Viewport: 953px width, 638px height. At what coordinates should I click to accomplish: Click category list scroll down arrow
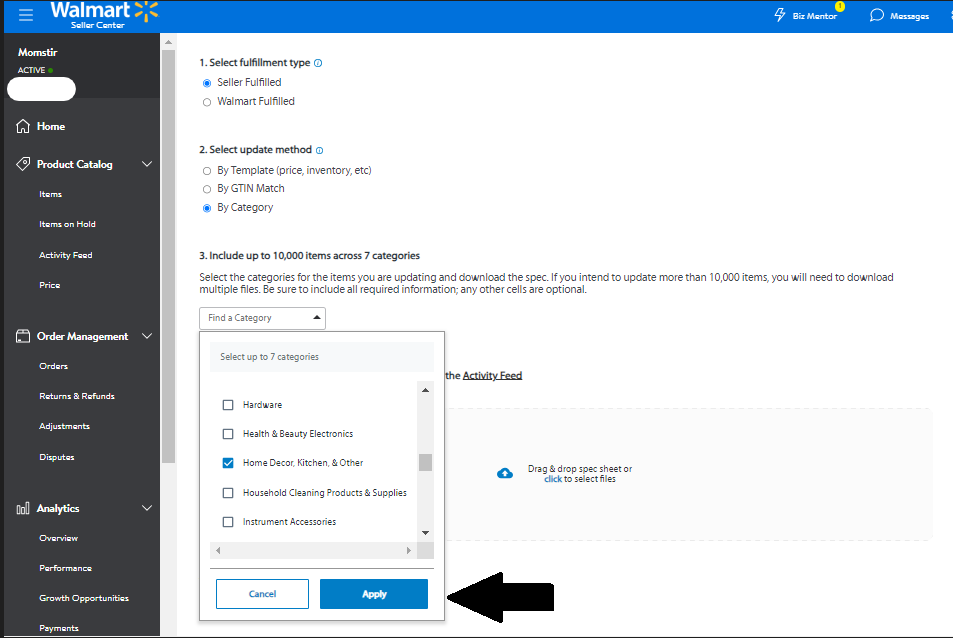click(x=425, y=533)
